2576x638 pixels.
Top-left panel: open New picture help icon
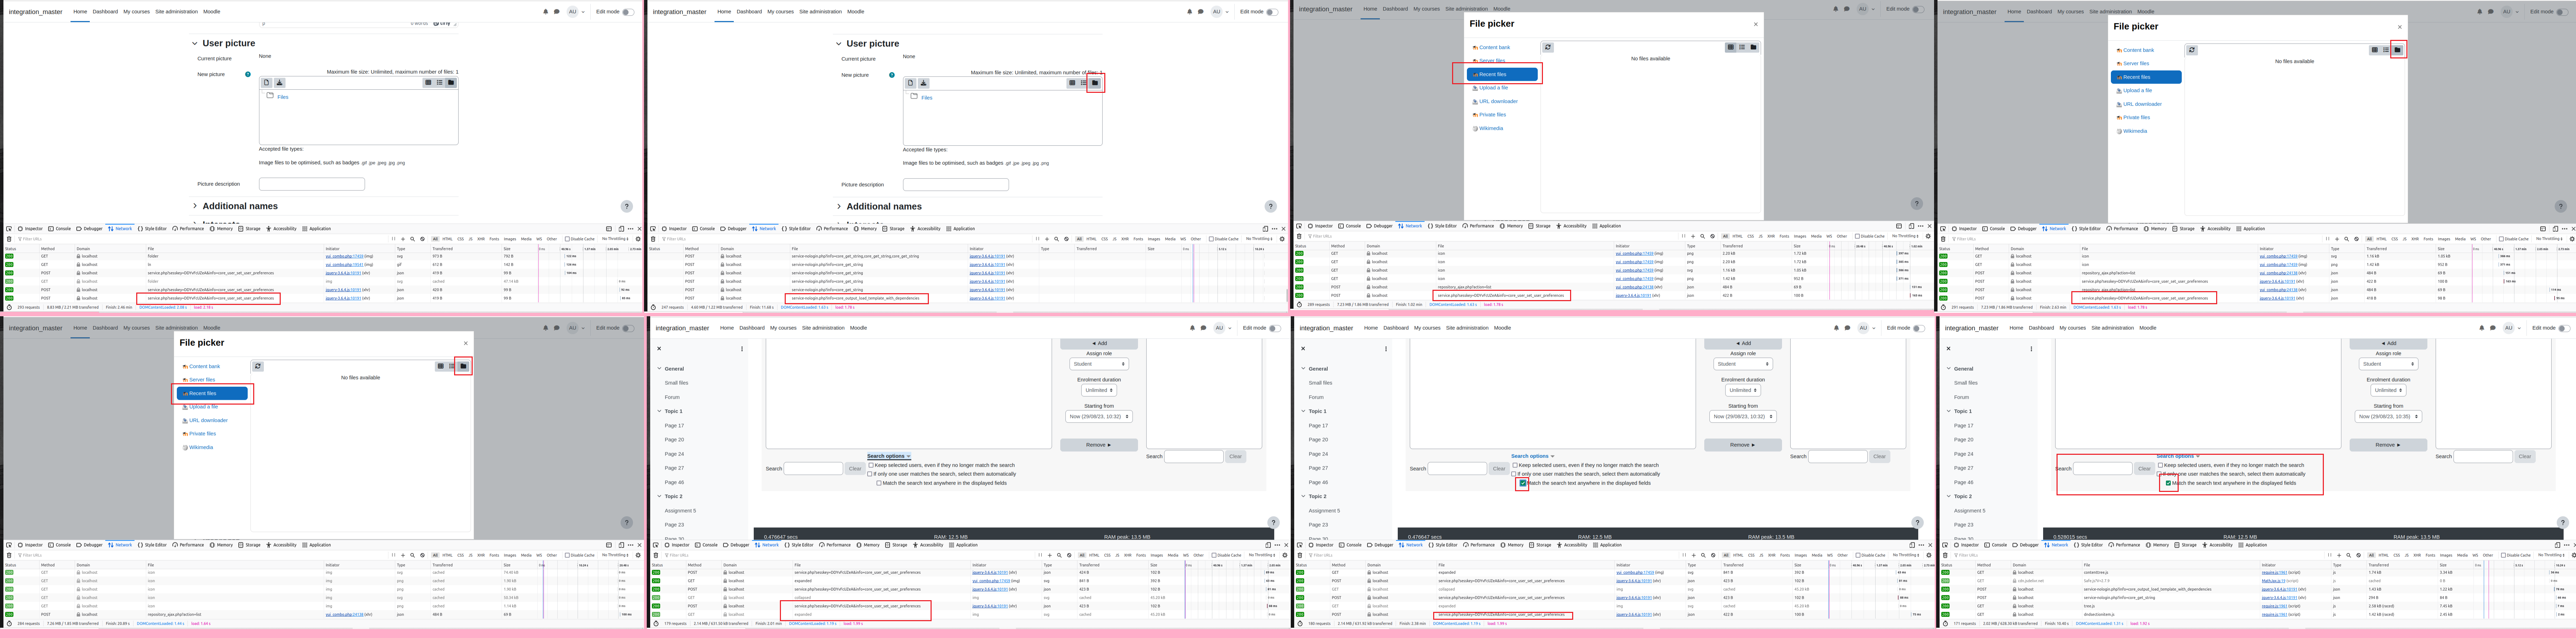coord(248,74)
